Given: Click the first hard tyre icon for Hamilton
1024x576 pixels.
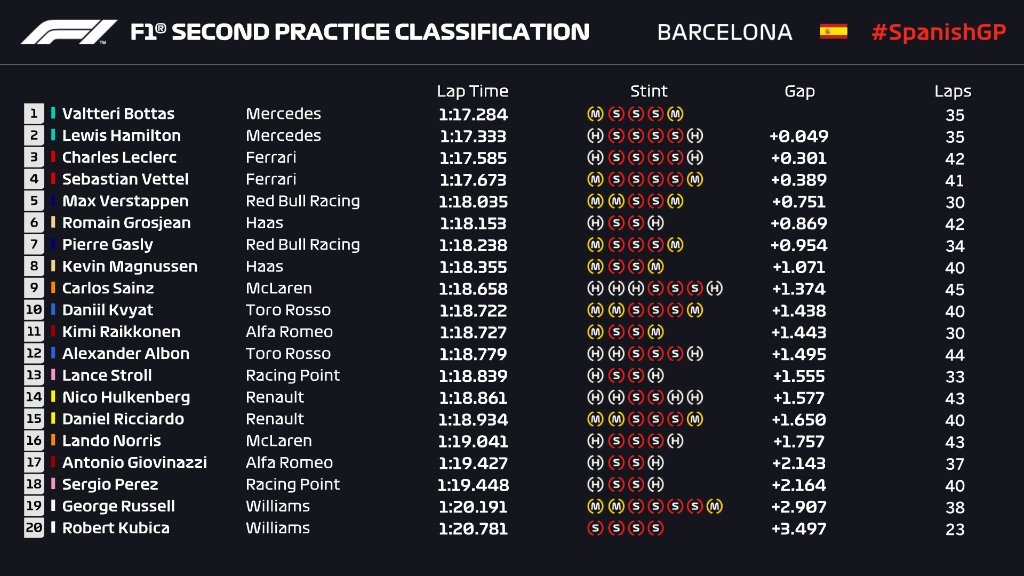Looking at the screenshot, I should point(595,136).
